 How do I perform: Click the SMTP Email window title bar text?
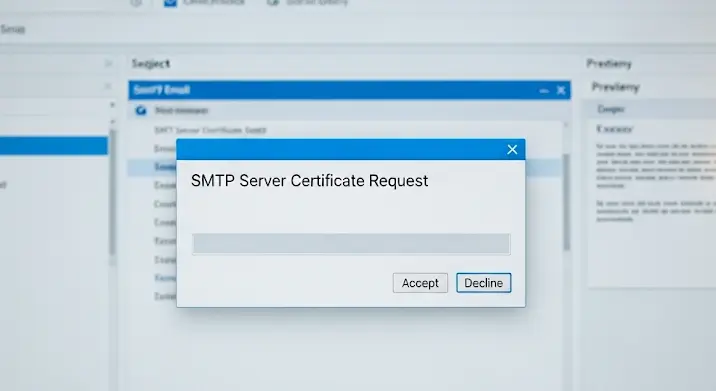(162, 90)
